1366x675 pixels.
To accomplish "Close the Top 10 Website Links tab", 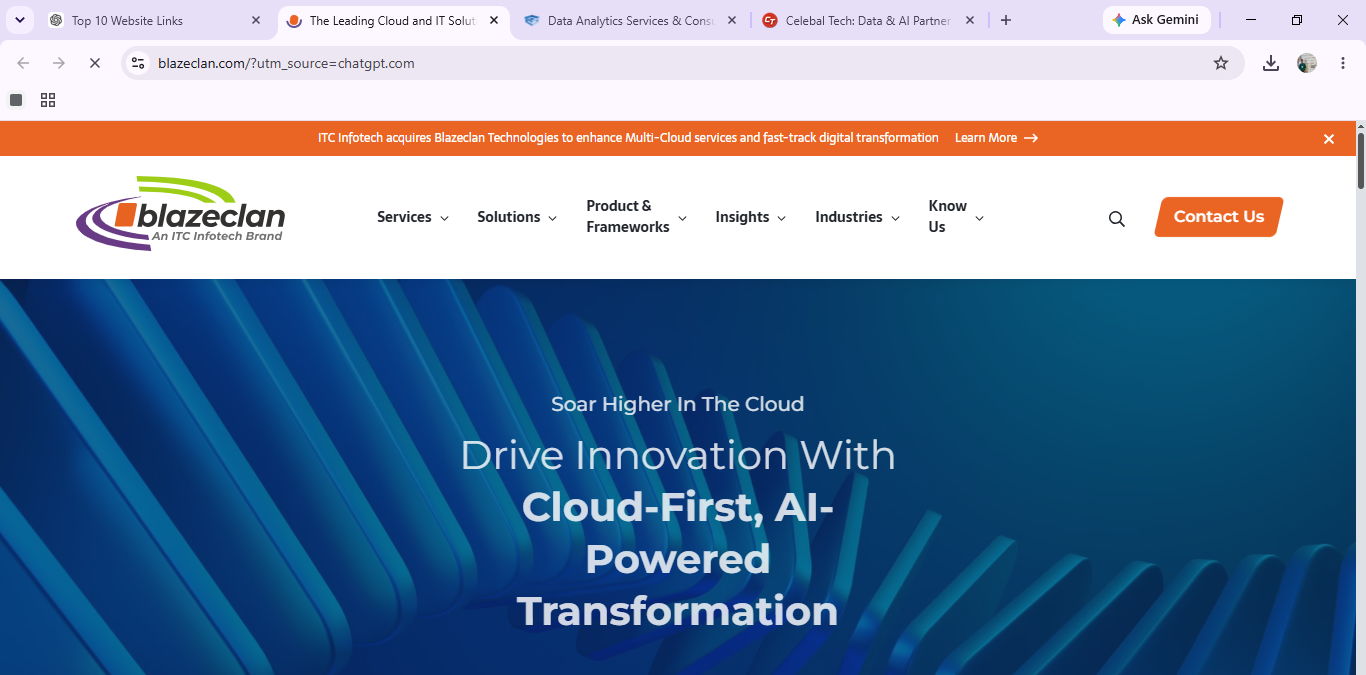I will tap(256, 20).
